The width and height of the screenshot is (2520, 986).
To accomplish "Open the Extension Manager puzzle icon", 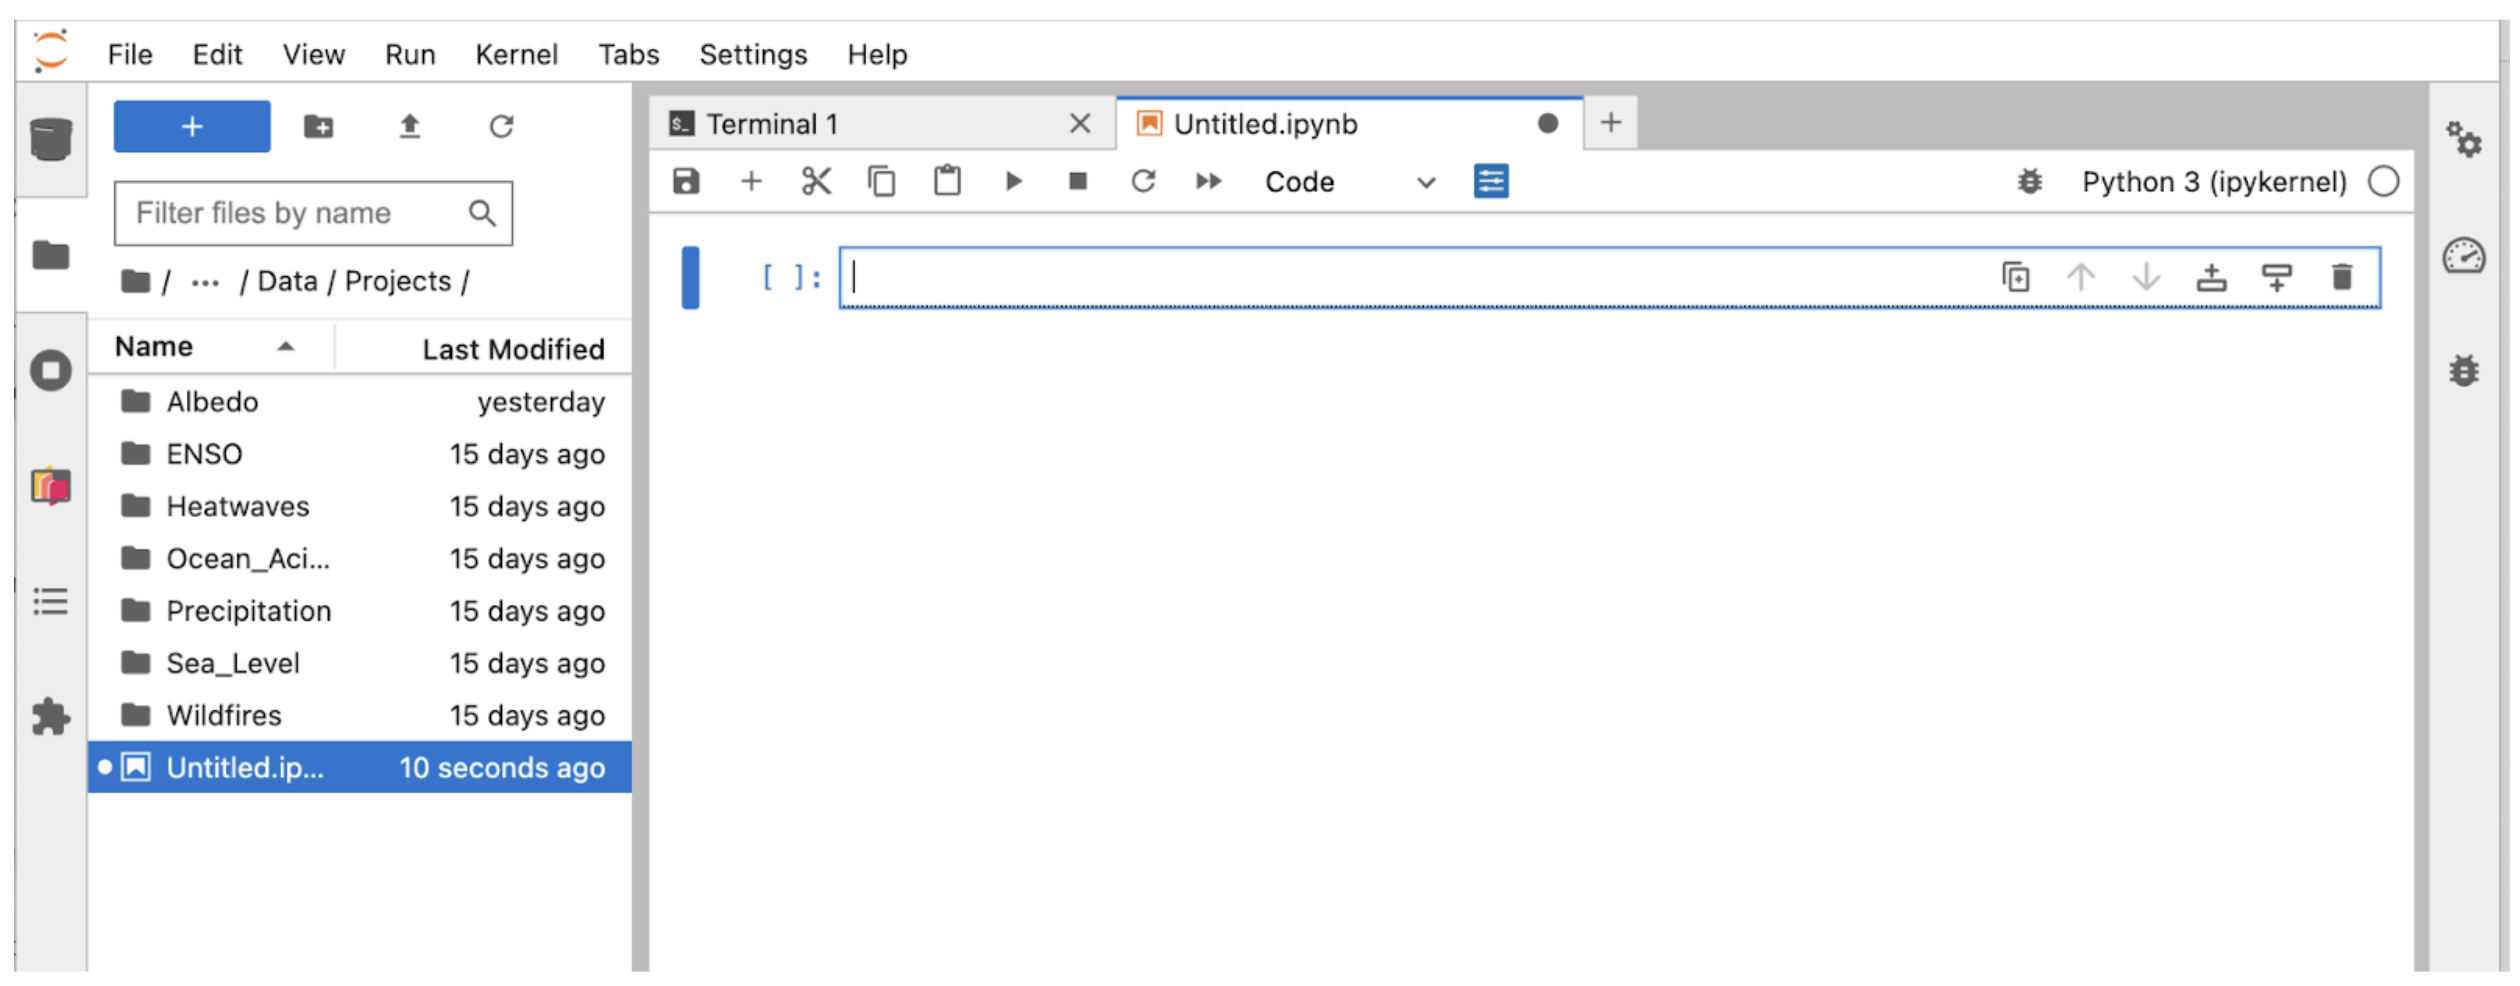I will coord(50,717).
